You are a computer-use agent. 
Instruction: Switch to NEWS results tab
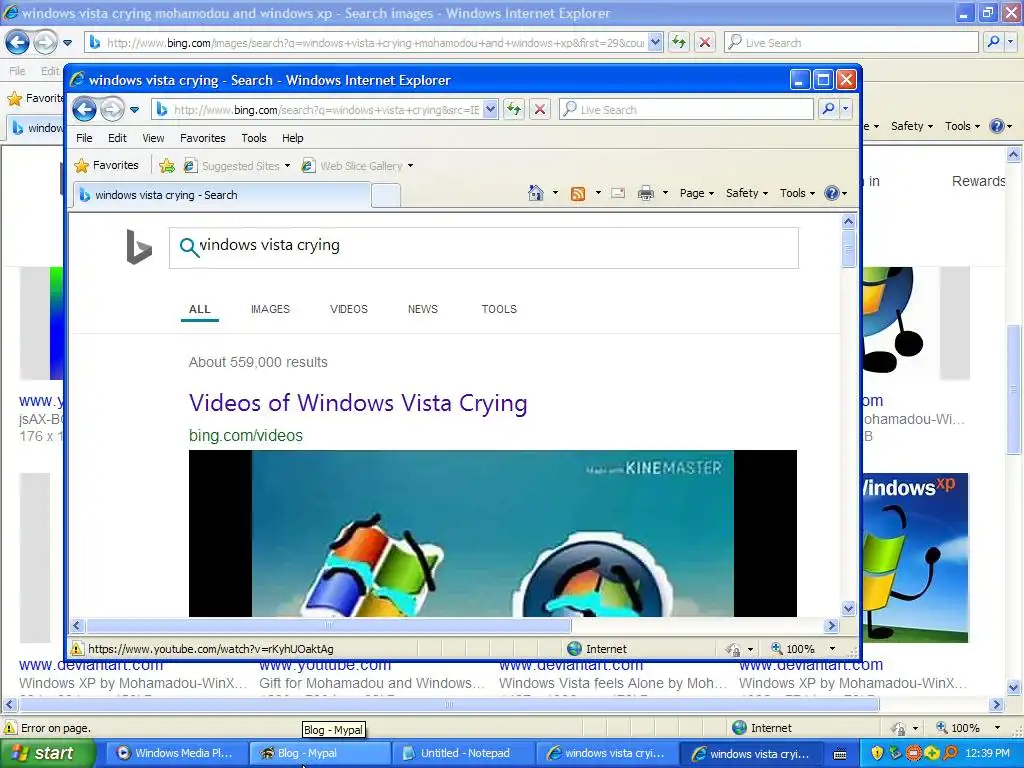423,309
